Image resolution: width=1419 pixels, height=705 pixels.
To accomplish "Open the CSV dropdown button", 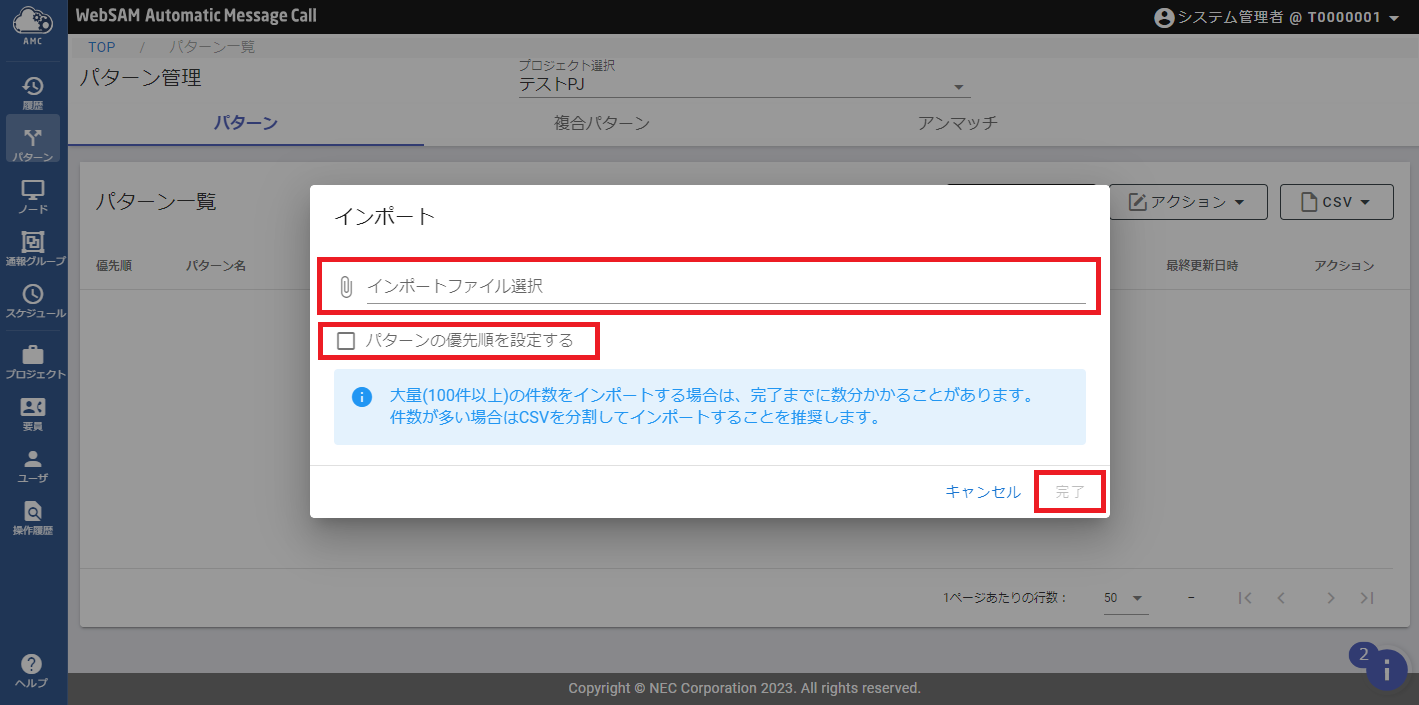I will click(x=1336, y=202).
